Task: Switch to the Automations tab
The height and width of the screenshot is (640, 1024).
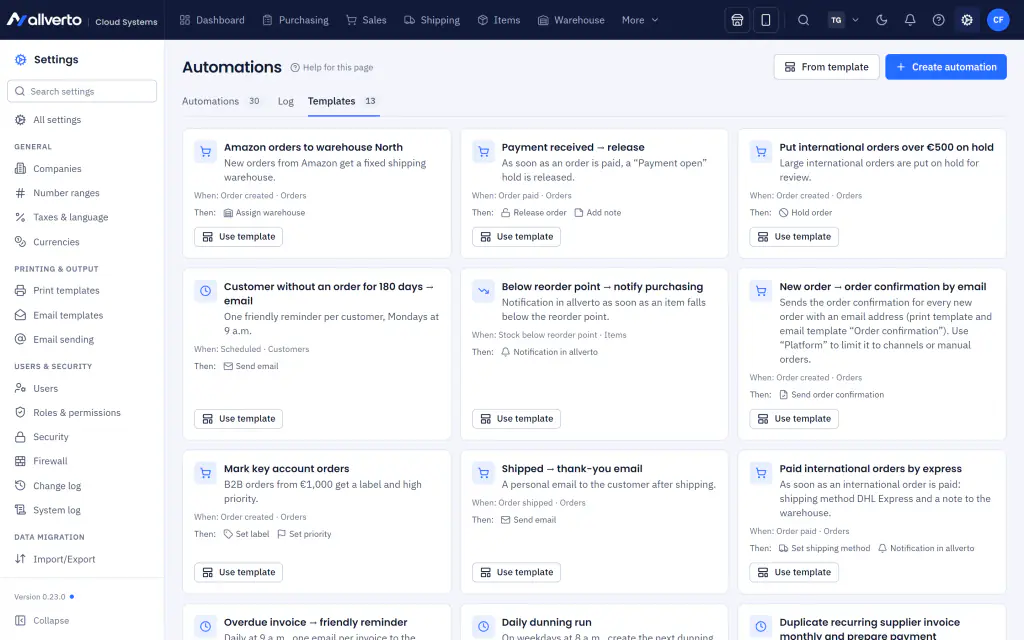Action: pyautogui.click(x=221, y=101)
